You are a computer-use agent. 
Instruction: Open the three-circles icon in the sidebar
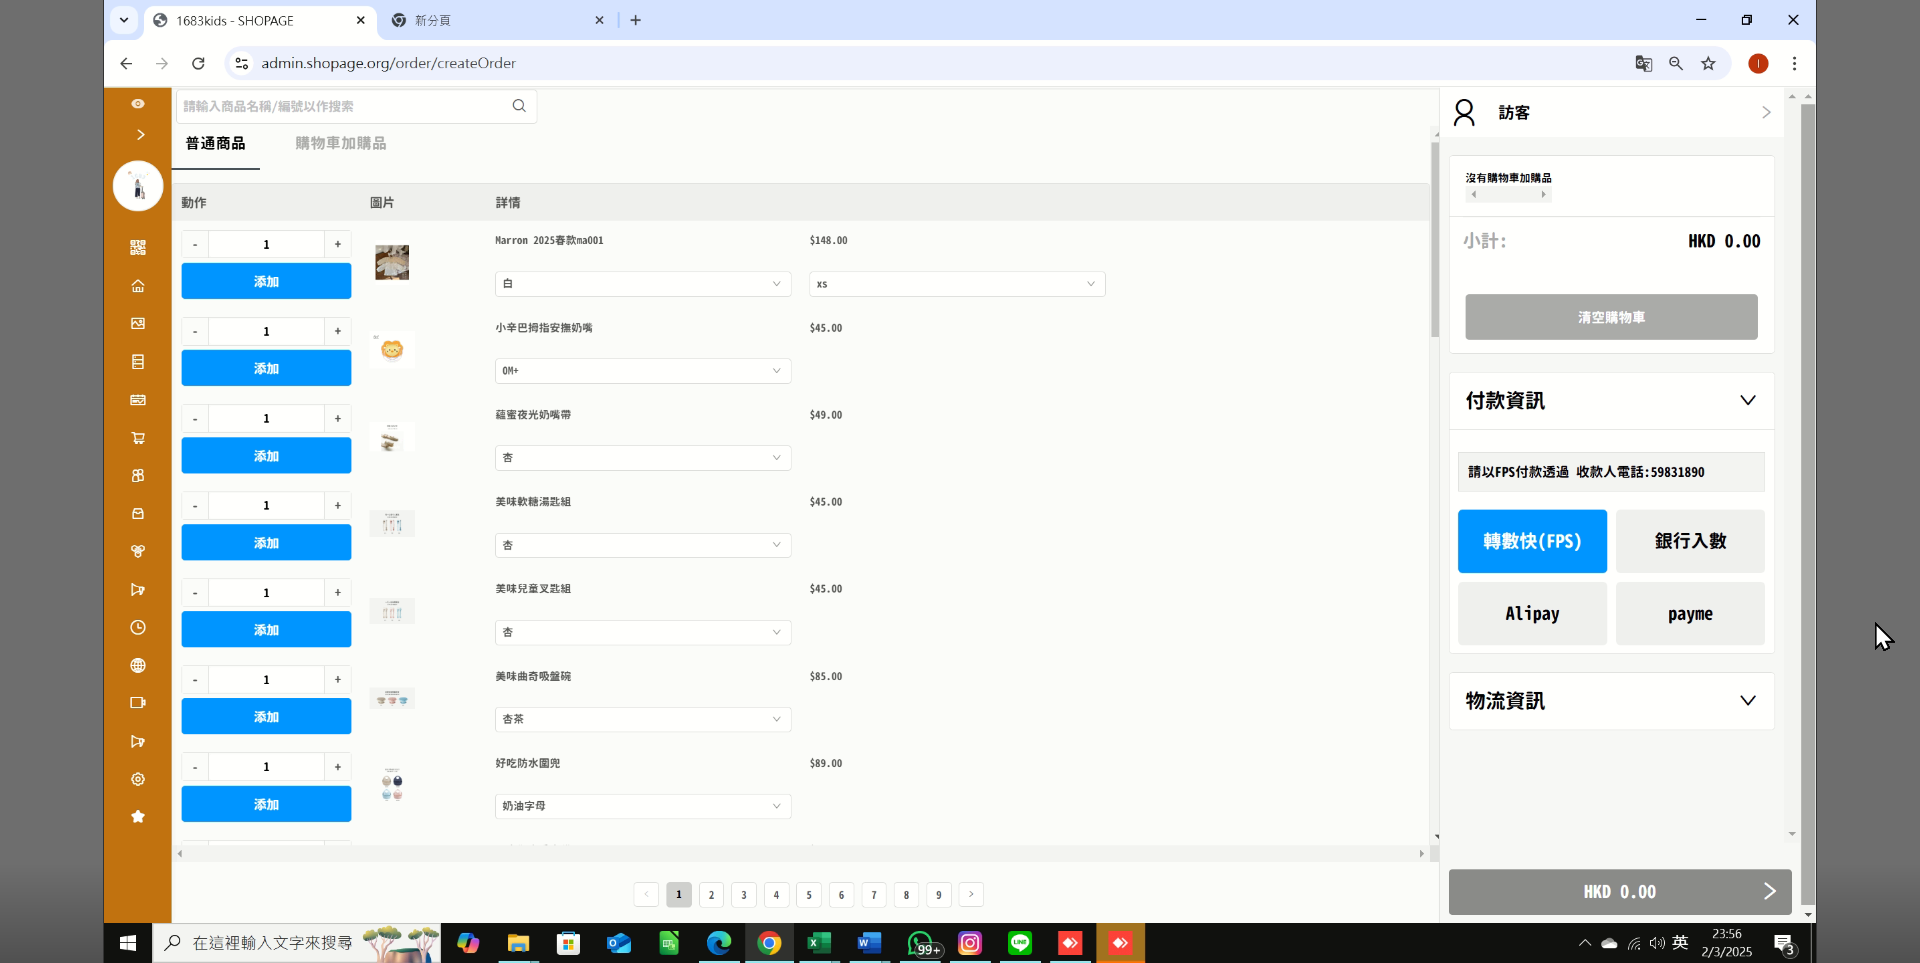coord(138,551)
